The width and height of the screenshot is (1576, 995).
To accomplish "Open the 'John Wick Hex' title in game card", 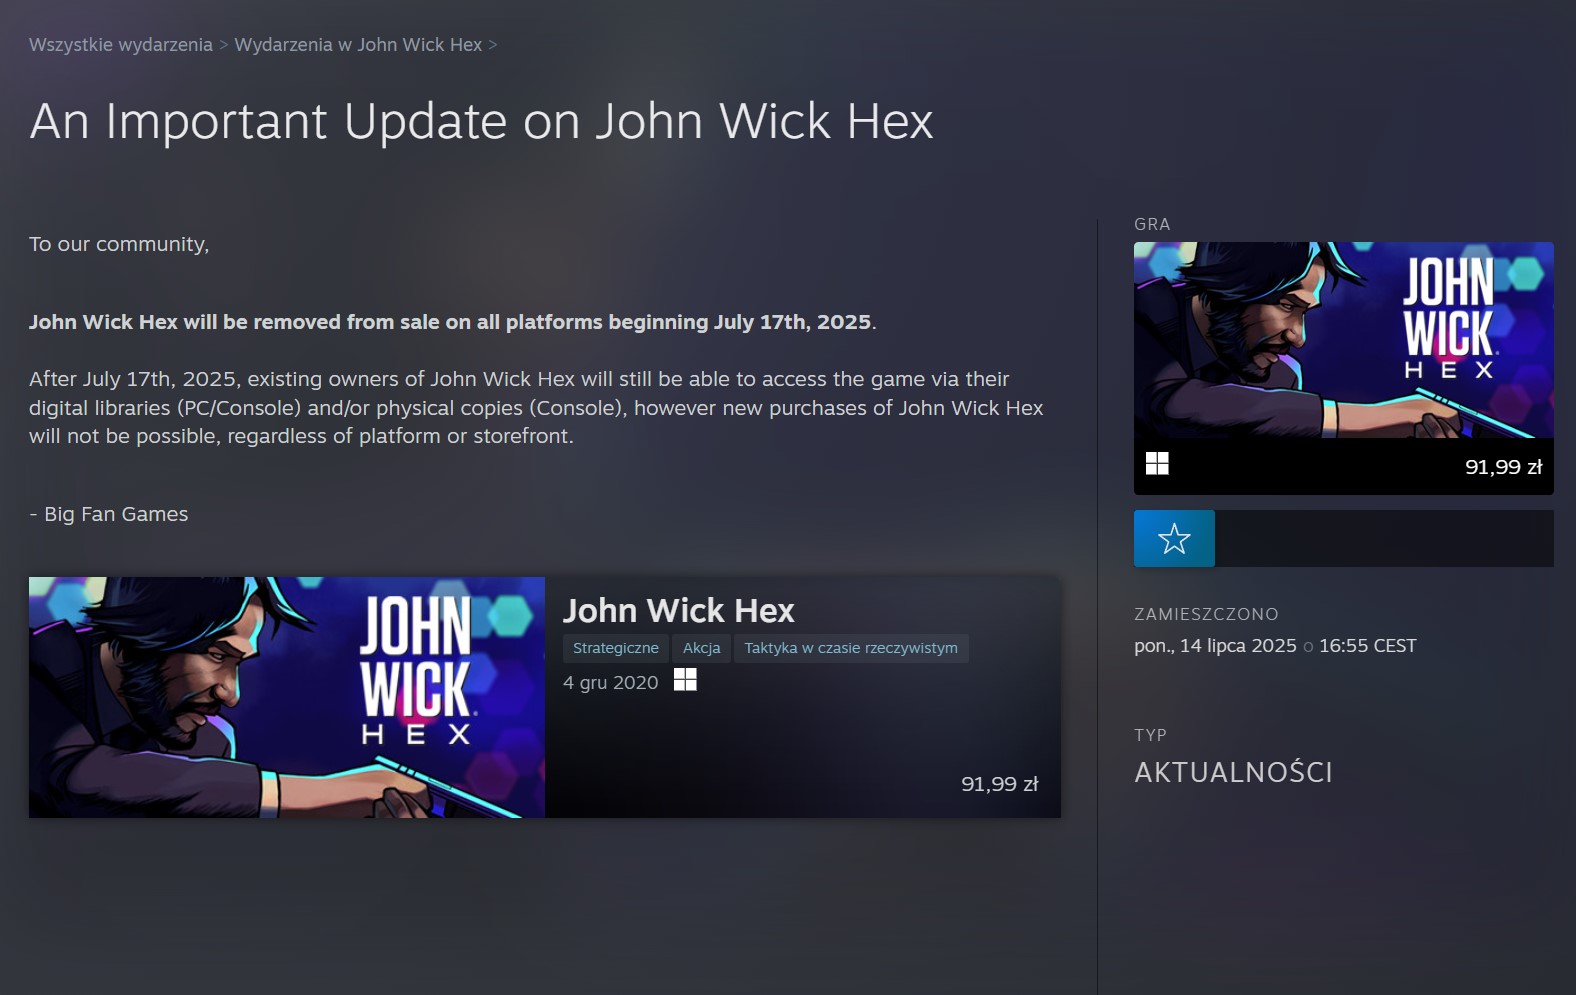I will point(678,610).
